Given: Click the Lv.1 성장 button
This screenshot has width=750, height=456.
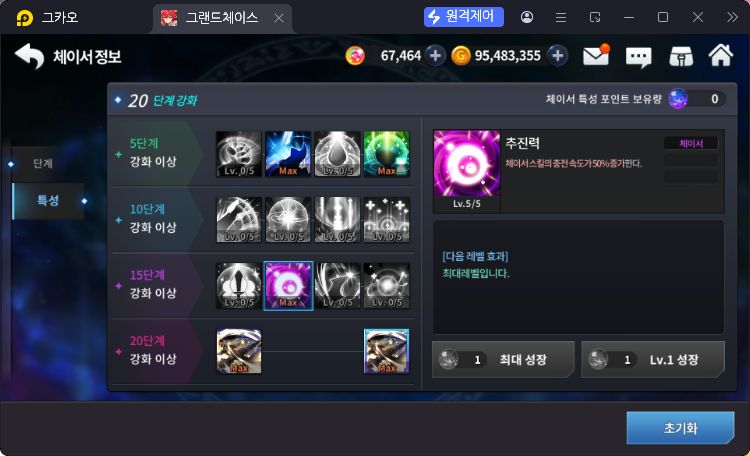Looking at the screenshot, I should point(653,359).
